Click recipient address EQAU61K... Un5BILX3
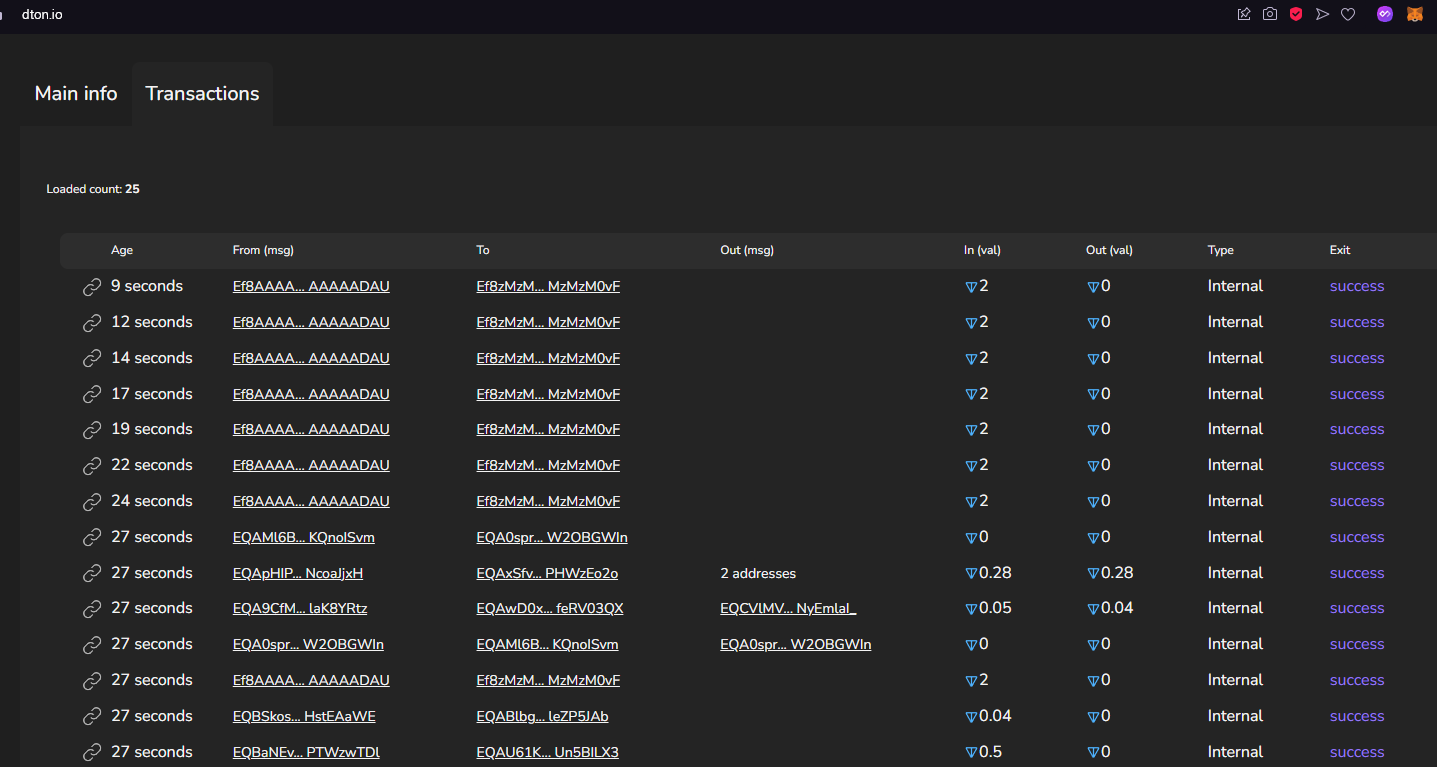This screenshot has height=767, width=1437. click(547, 753)
